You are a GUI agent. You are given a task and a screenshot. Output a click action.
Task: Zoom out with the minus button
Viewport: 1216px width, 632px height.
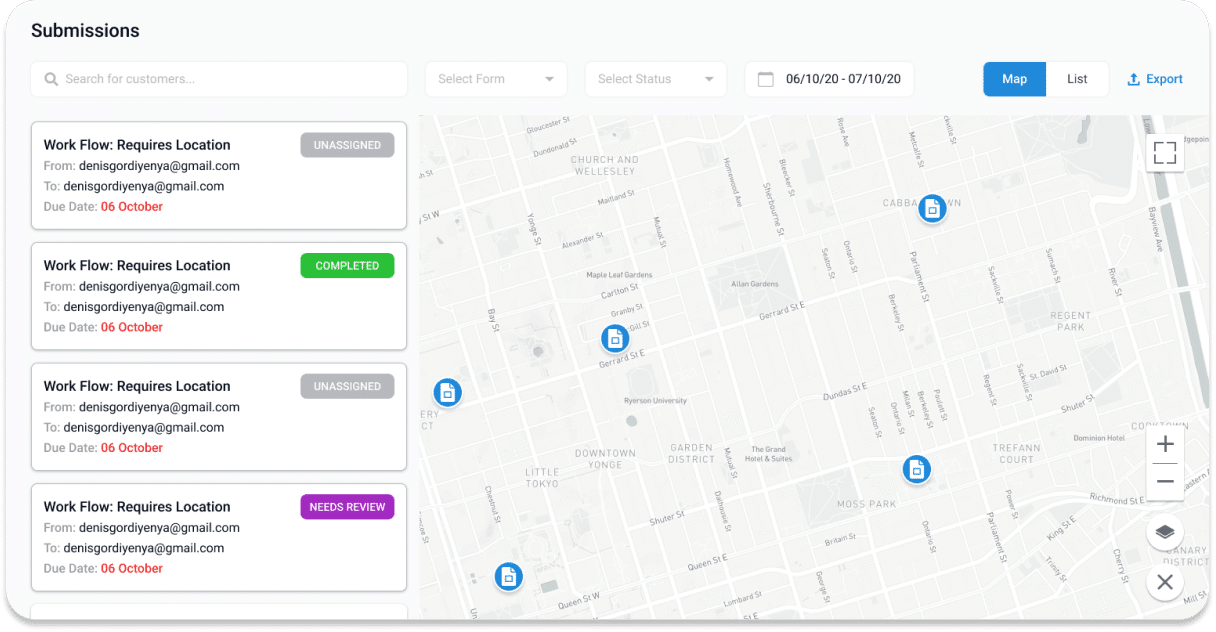point(1165,482)
